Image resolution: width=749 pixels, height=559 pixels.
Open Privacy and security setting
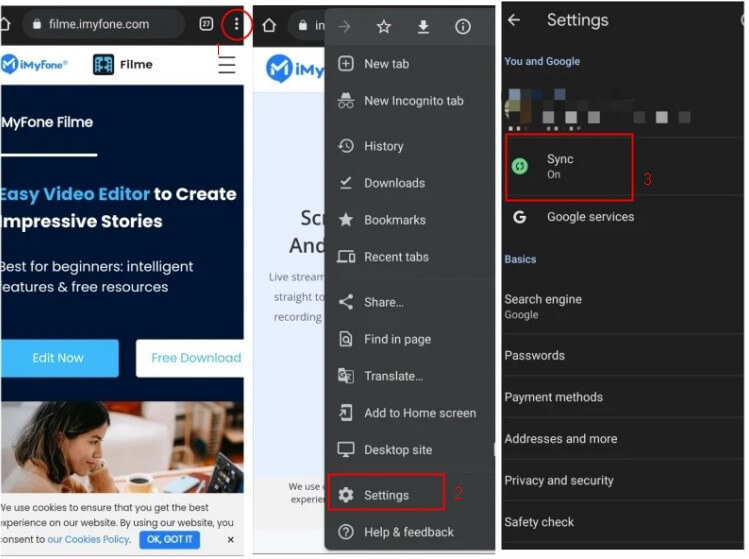coord(623,480)
